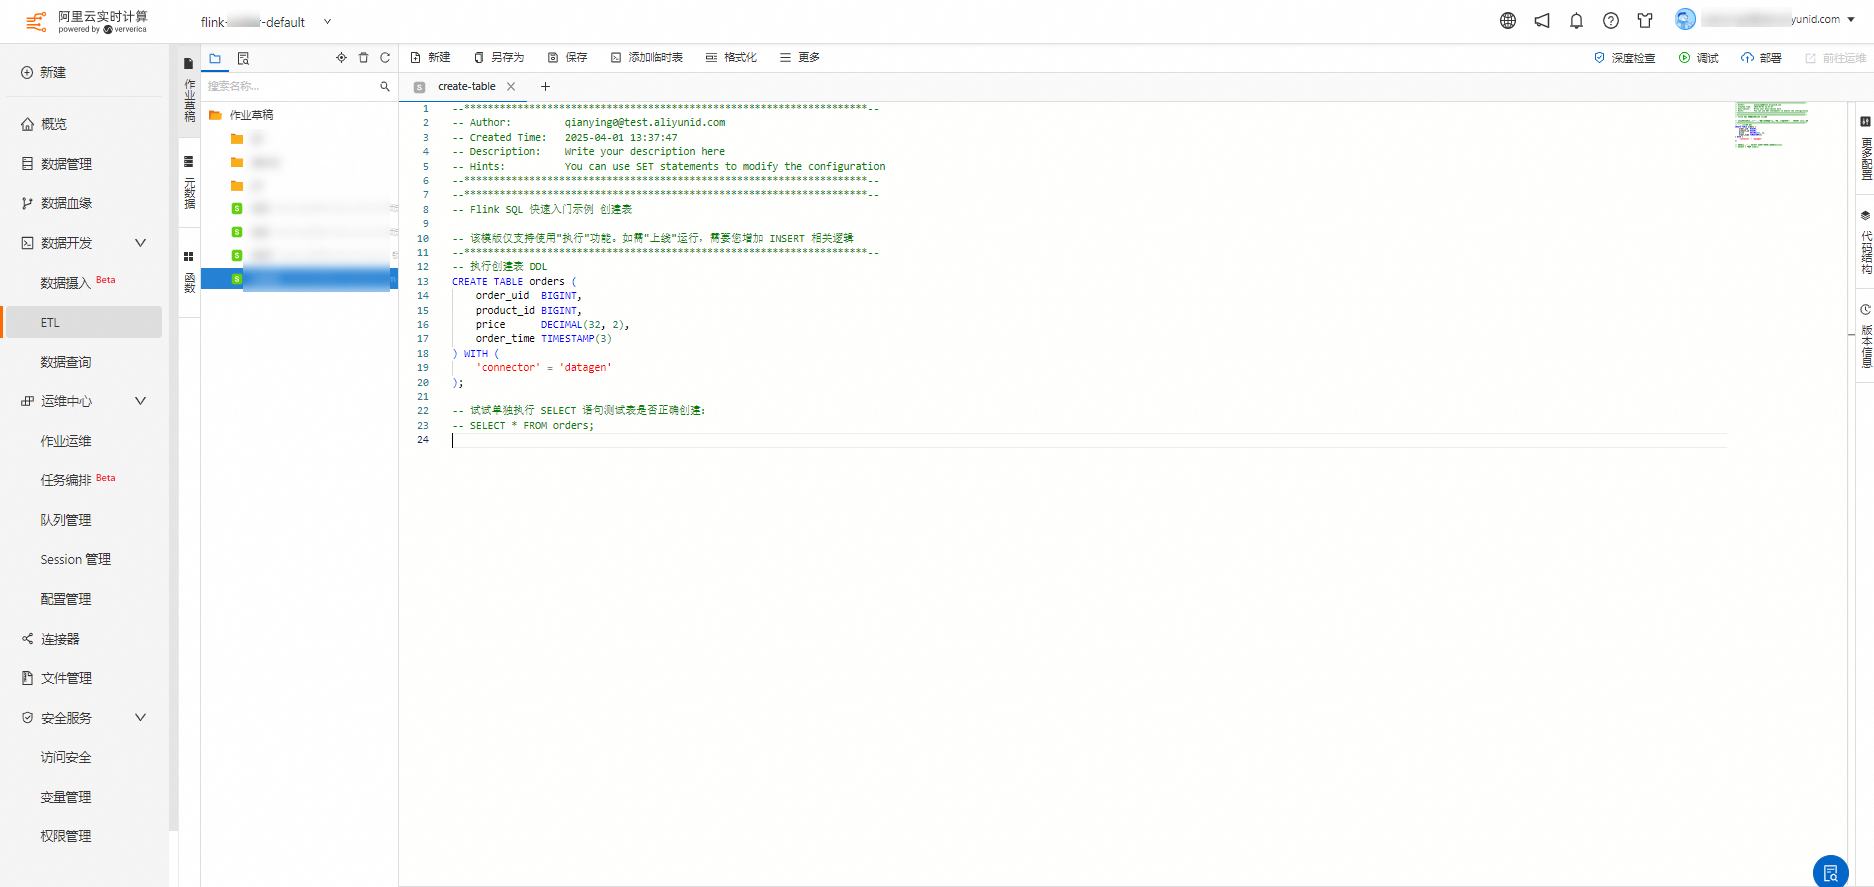Image resolution: width=1874 pixels, height=887 pixels.
Task: Click 另存为 save-as button
Action: [x=499, y=58]
